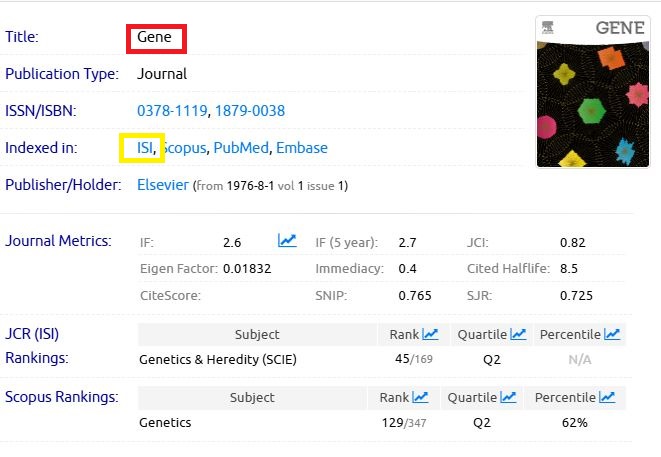Follow the ISI indexing link
Screen dimensions: 661x457
pos(145,148)
